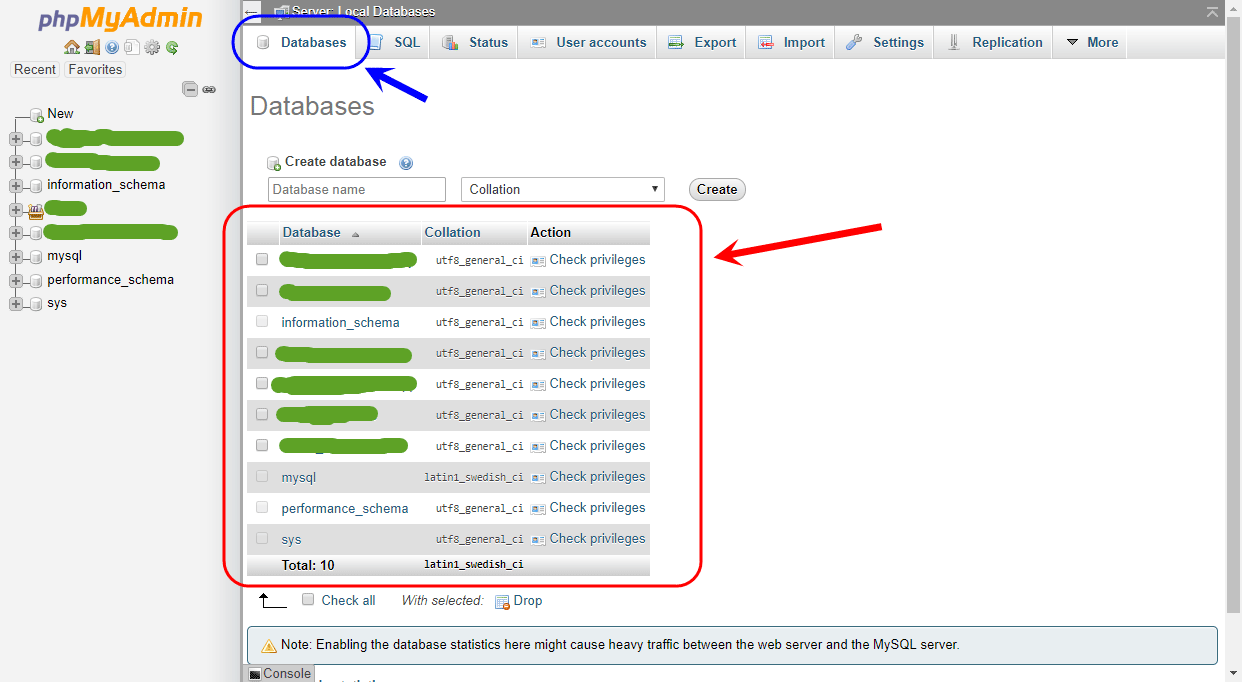This screenshot has height=682, width=1242.
Task: Expand sys node in navigation tree
Action: 16,303
